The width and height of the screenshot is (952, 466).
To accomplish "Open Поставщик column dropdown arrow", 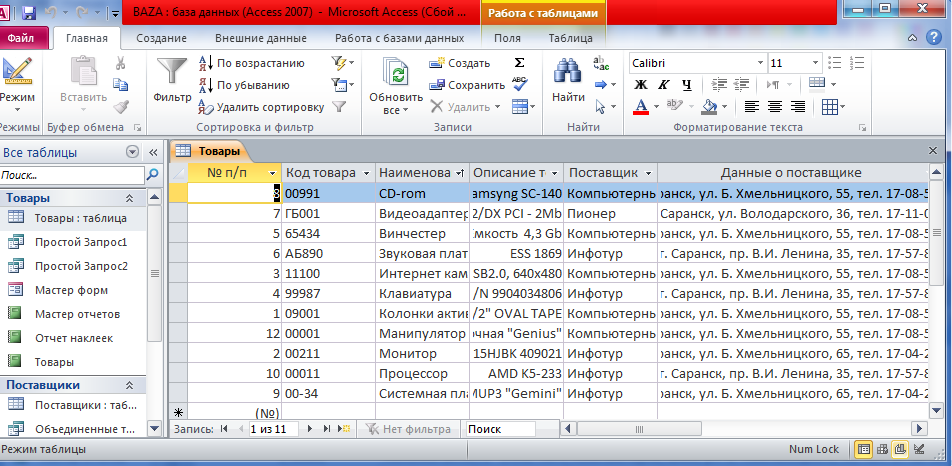I will (x=648, y=173).
